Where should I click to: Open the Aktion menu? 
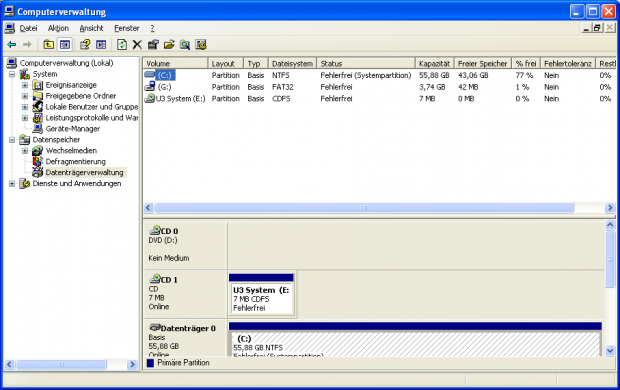tap(58, 28)
